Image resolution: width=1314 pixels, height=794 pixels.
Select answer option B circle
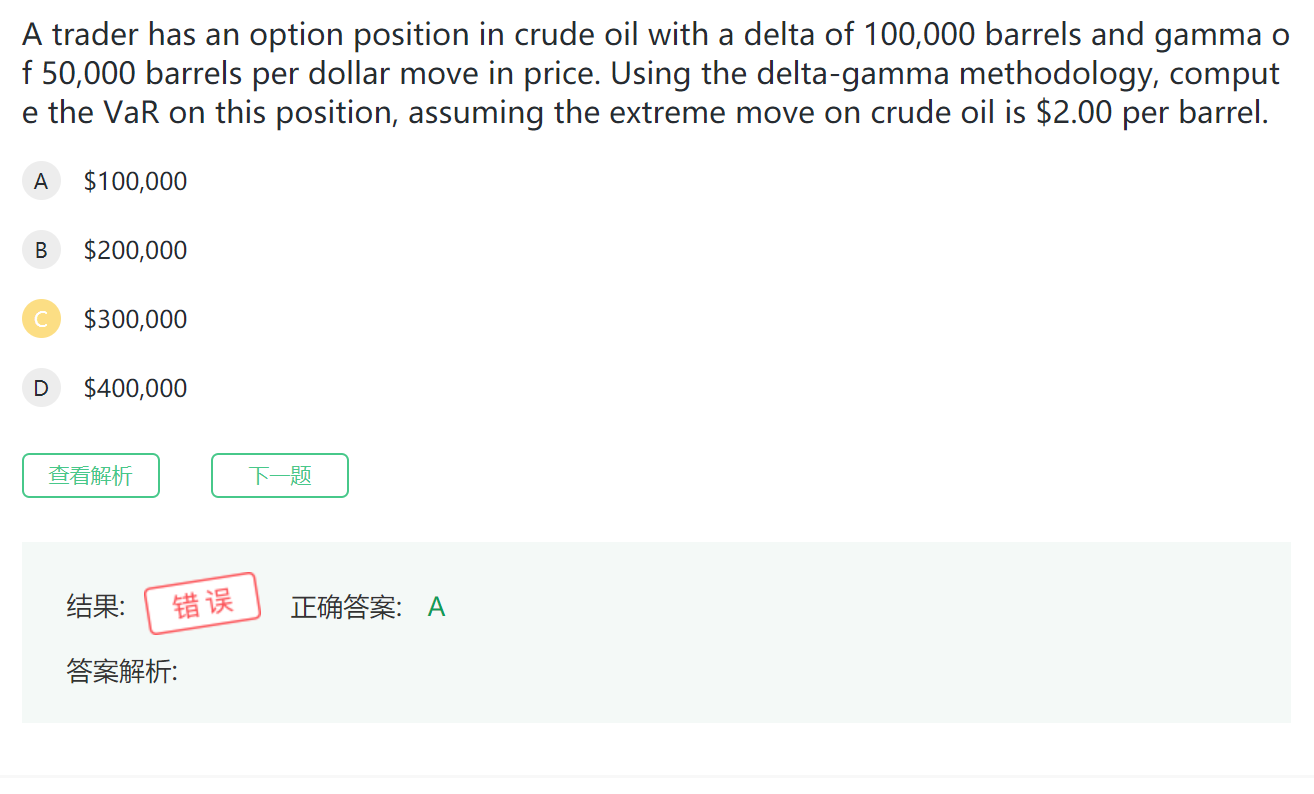(x=41, y=250)
